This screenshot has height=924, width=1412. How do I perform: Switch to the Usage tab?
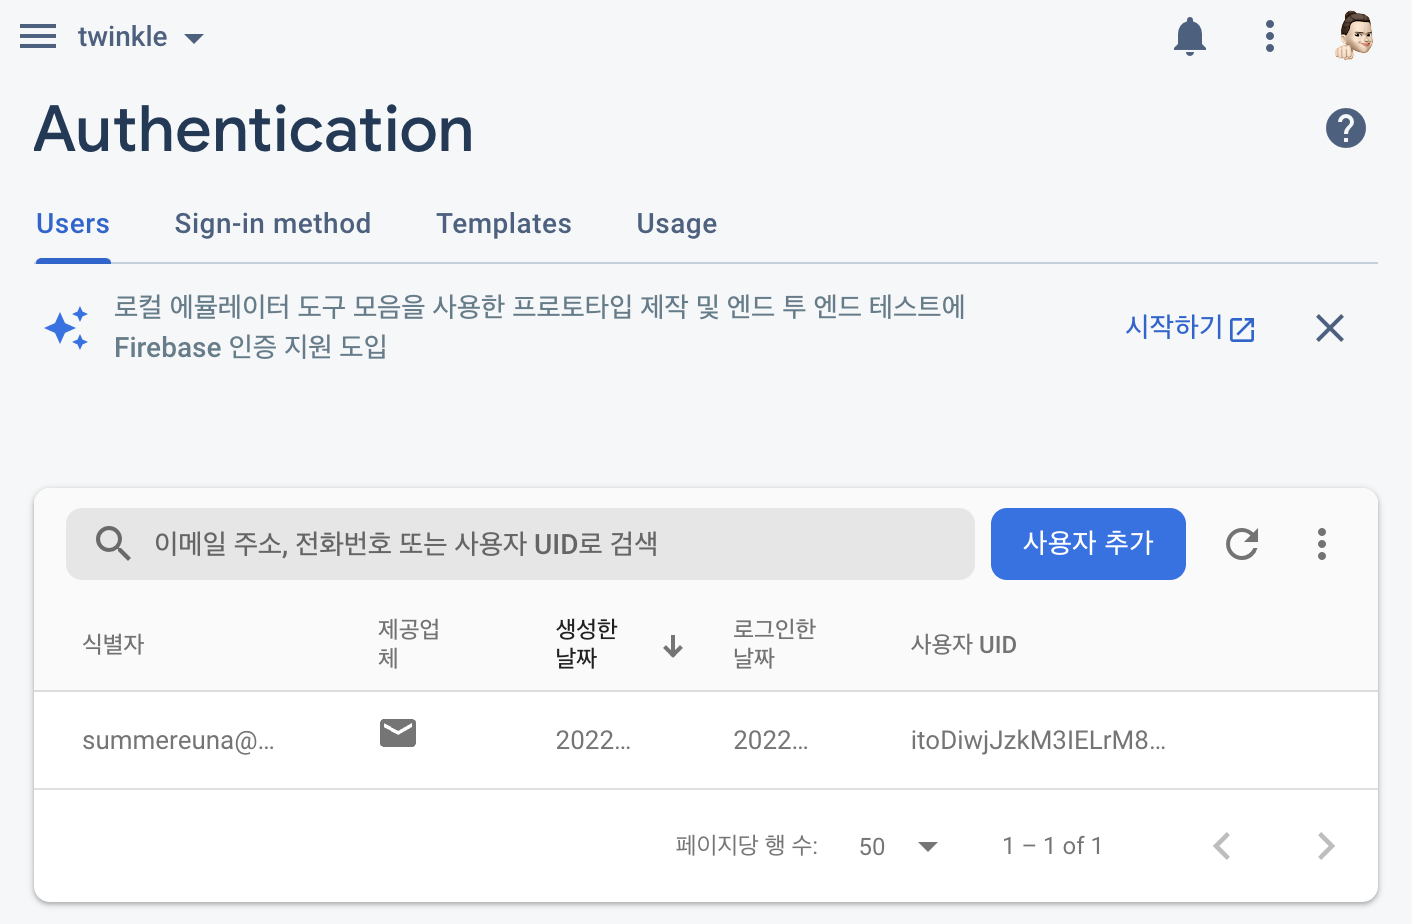pyautogui.click(x=677, y=224)
